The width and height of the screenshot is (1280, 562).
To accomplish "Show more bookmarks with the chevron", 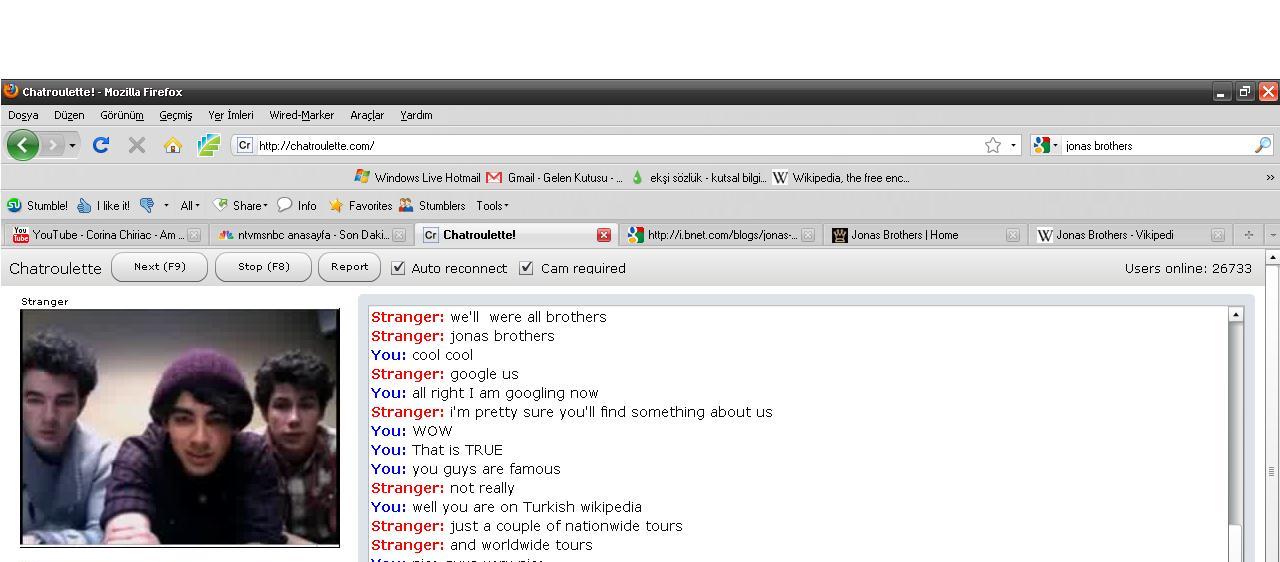I will [1270, 177].
